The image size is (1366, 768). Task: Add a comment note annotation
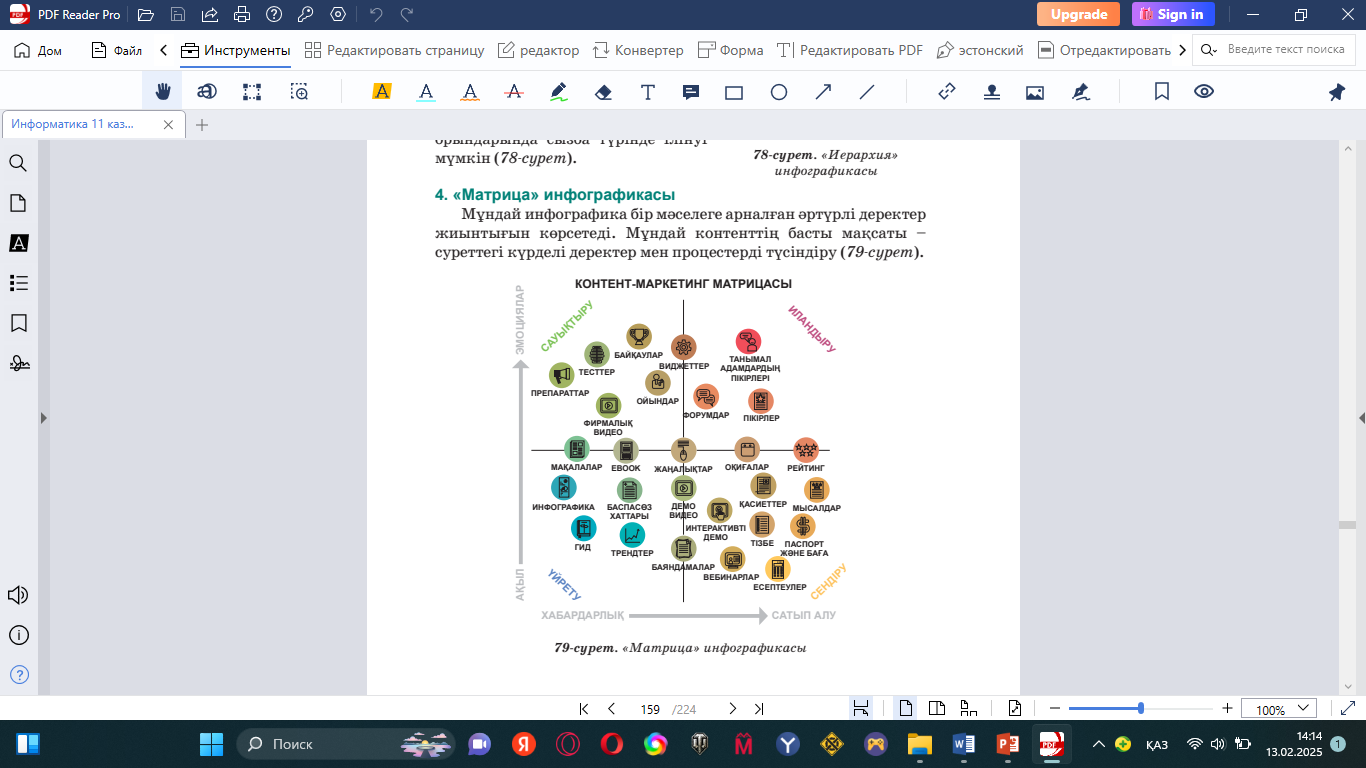pos(690,92)
